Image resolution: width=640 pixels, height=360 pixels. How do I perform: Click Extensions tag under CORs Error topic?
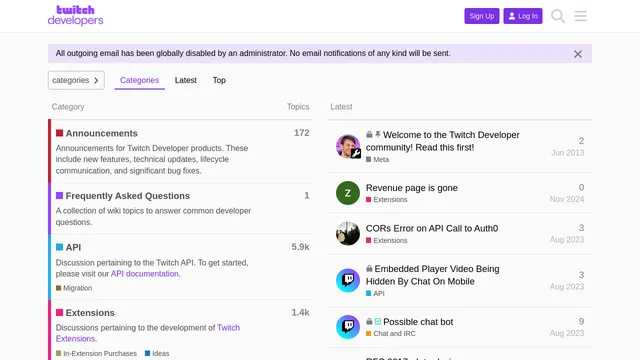(387, 240)
